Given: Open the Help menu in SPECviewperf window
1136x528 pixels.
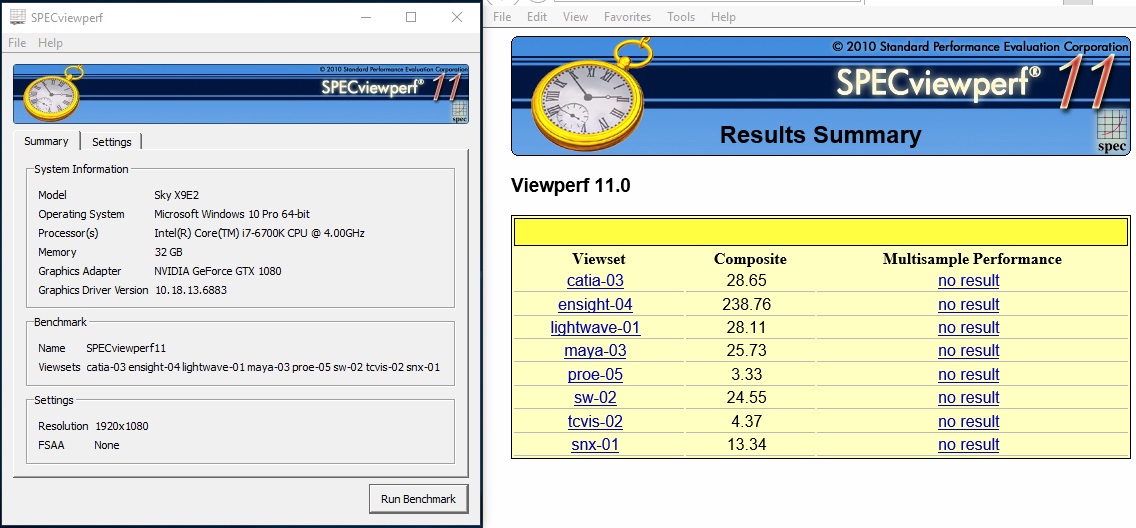Looking at the screenshot, I should [x=50, y=43].
